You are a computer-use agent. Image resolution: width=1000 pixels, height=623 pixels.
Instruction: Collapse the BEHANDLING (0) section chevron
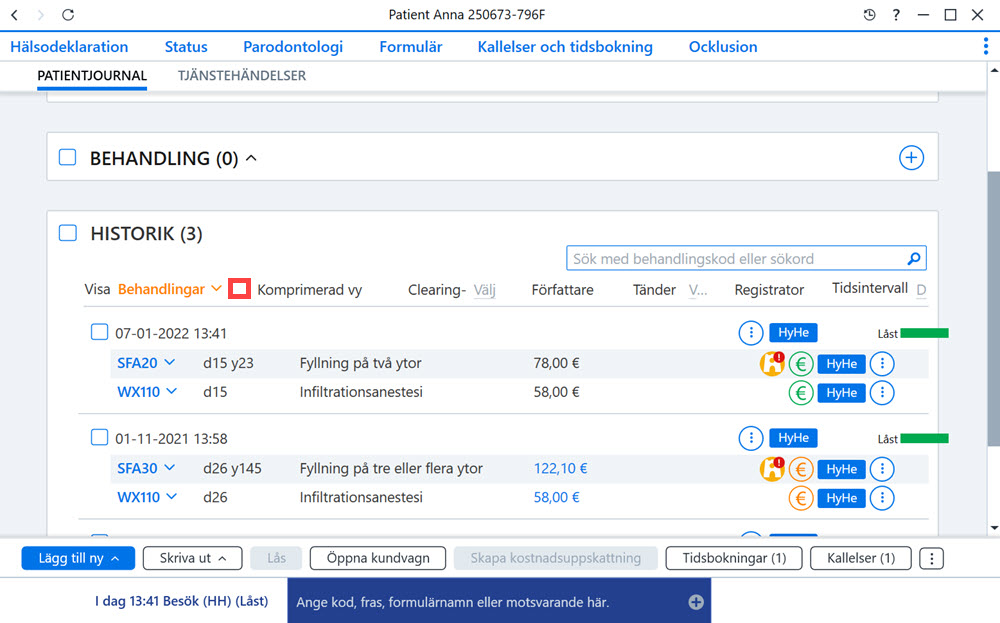point(251,158)
